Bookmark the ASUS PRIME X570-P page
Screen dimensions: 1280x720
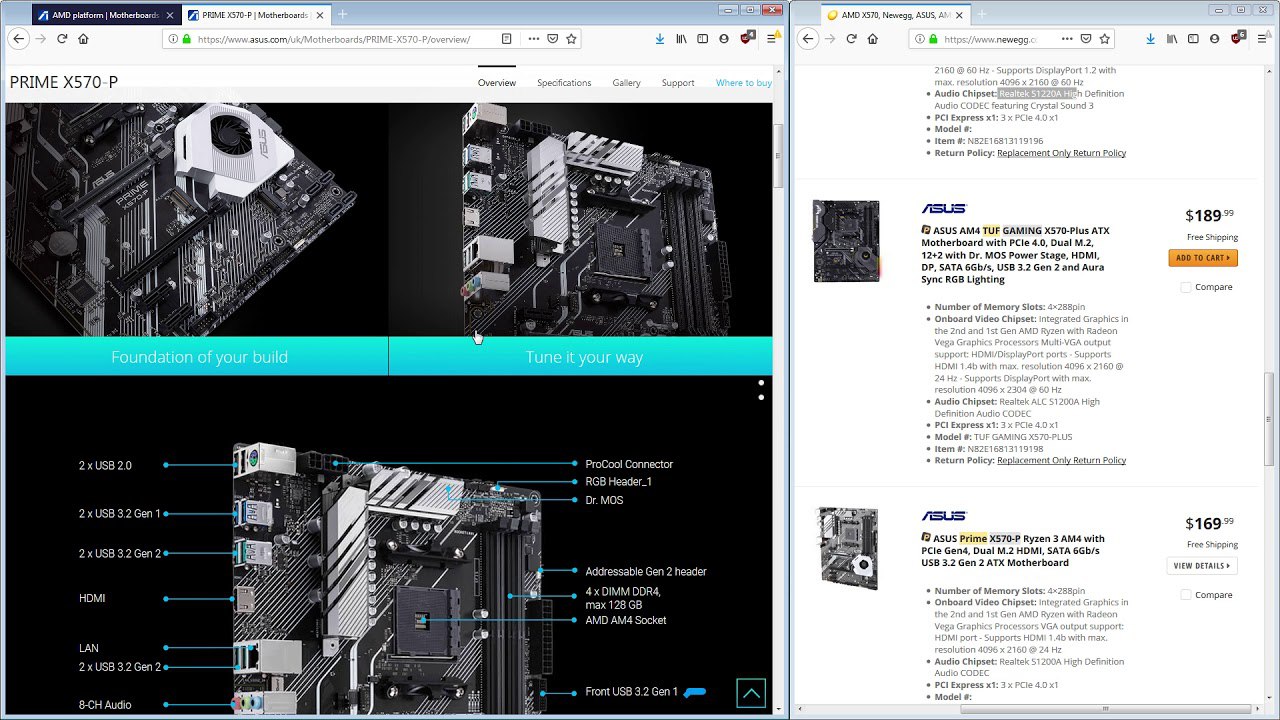coord(571,39)
